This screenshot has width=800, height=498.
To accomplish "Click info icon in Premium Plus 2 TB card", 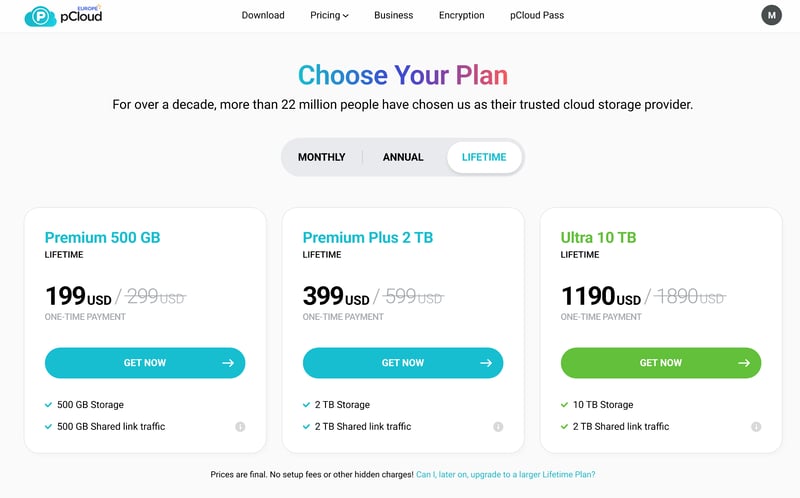I will [x=498, y=427].
